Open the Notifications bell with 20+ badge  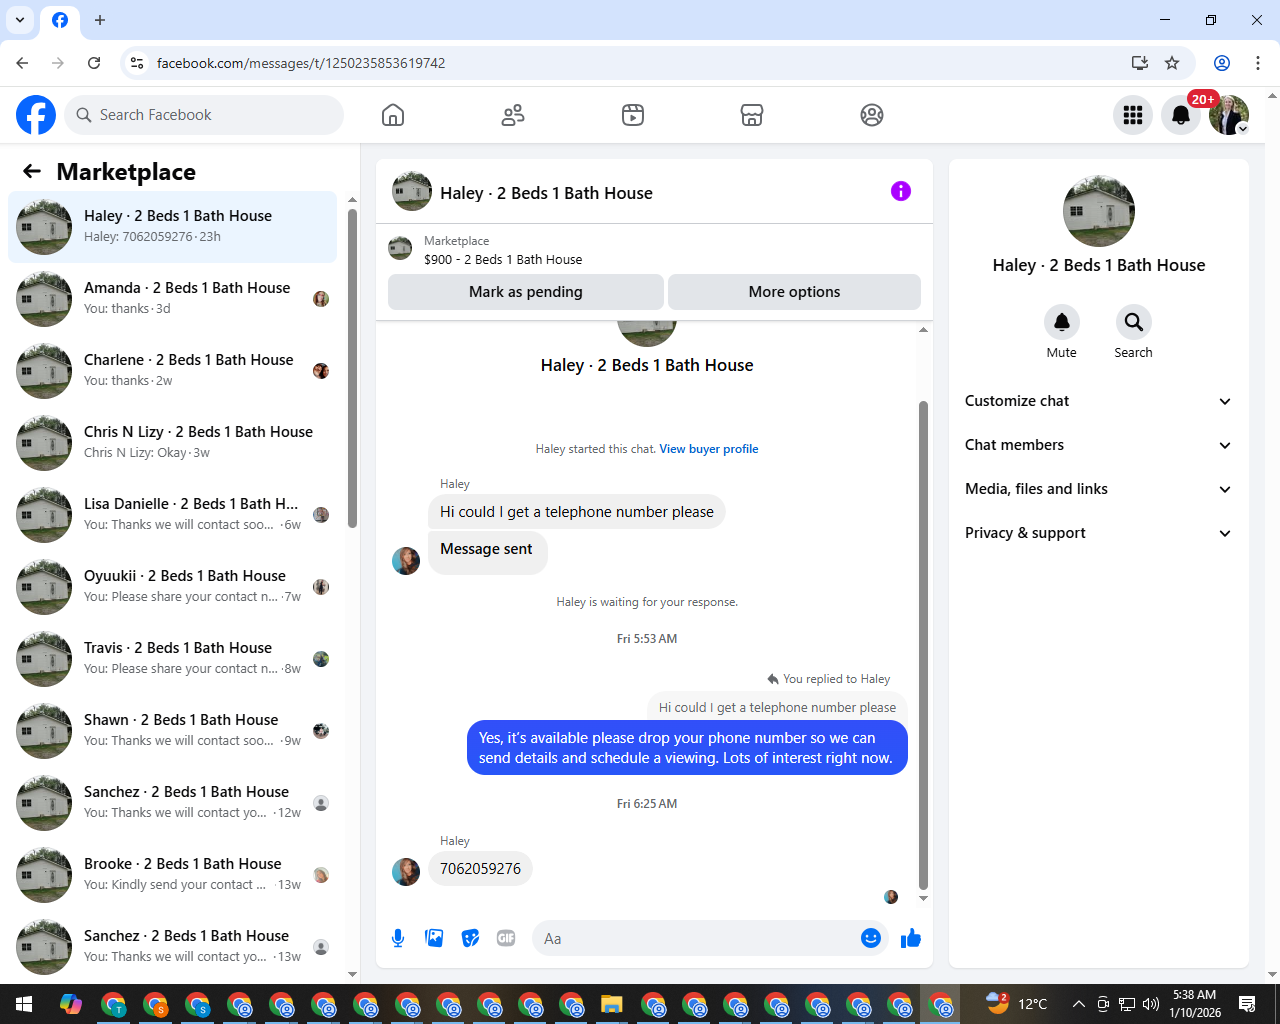pyautogui.click(x=1181, y=115)
